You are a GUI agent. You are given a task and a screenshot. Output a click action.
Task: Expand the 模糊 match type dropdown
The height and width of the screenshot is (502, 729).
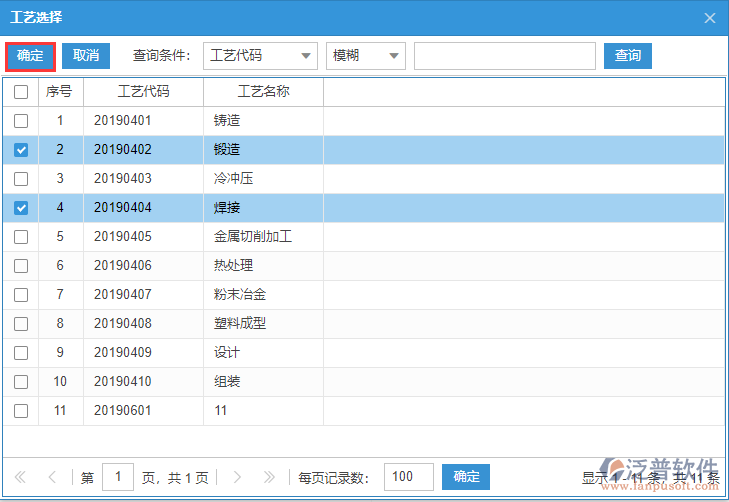pos(366,56)
